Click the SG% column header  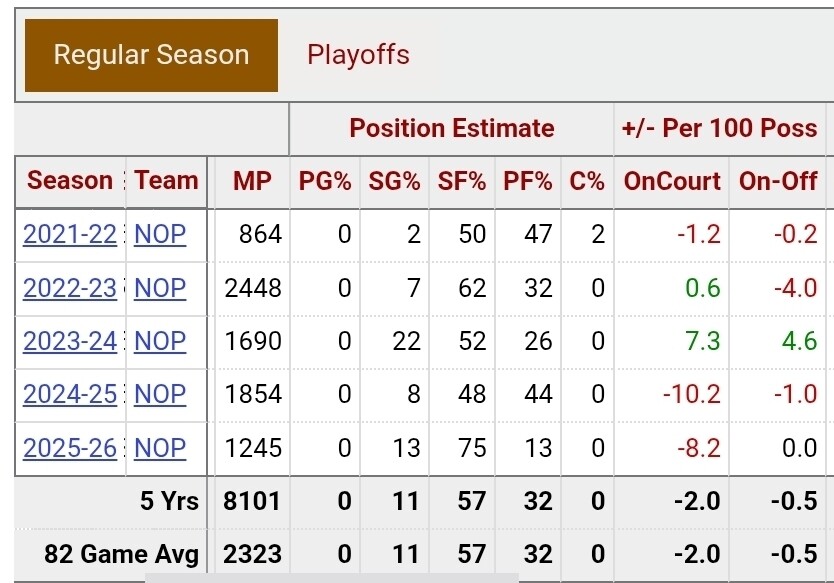click(x=394, y=181)
